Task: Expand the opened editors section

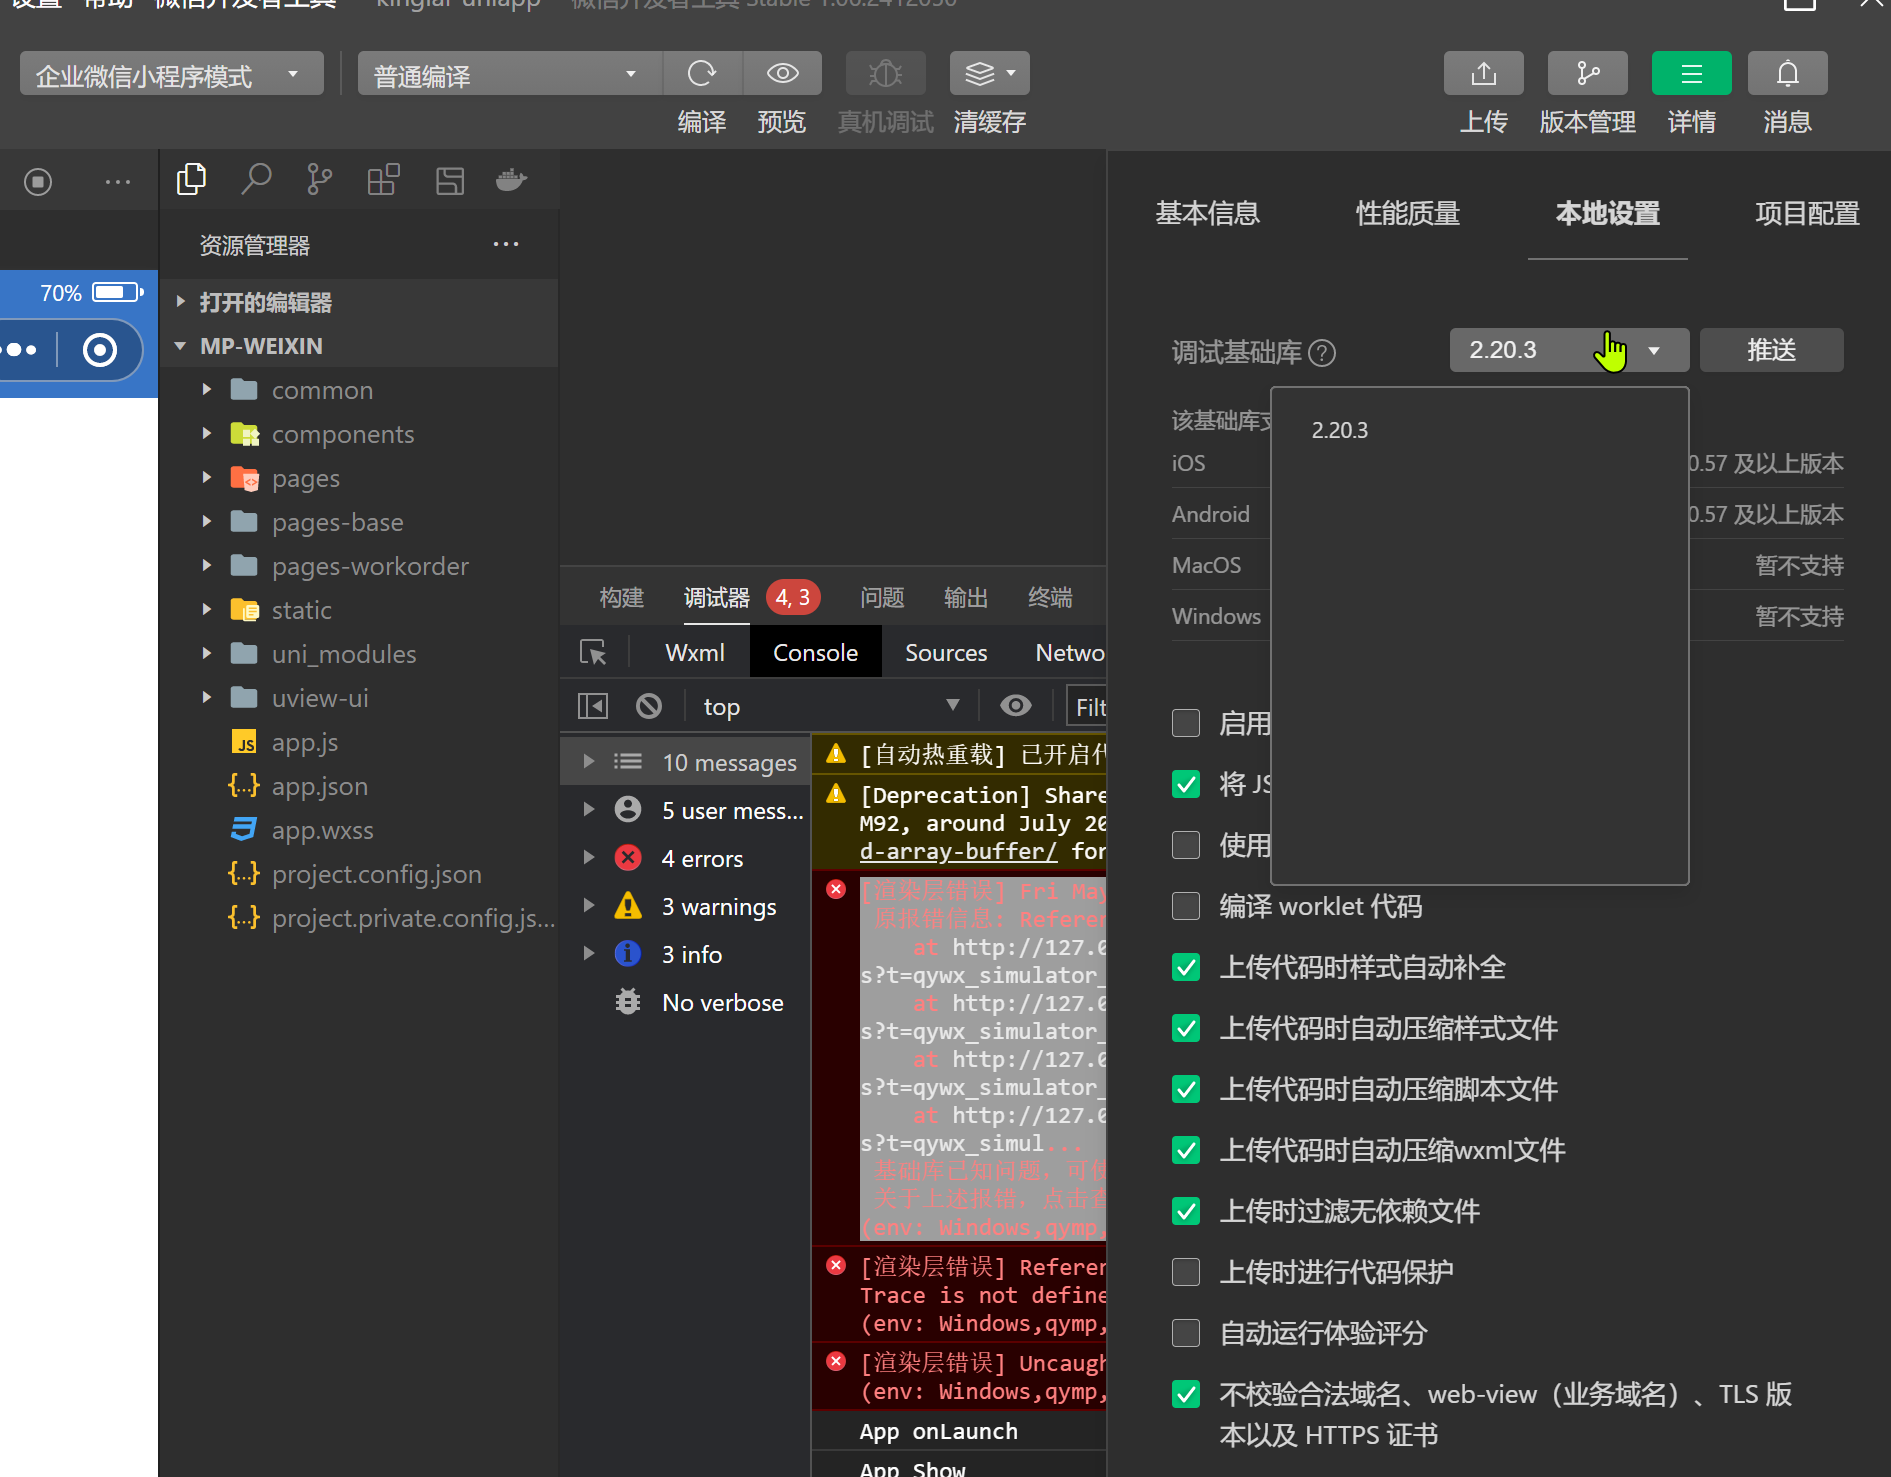Action: (x=358, y=302)
